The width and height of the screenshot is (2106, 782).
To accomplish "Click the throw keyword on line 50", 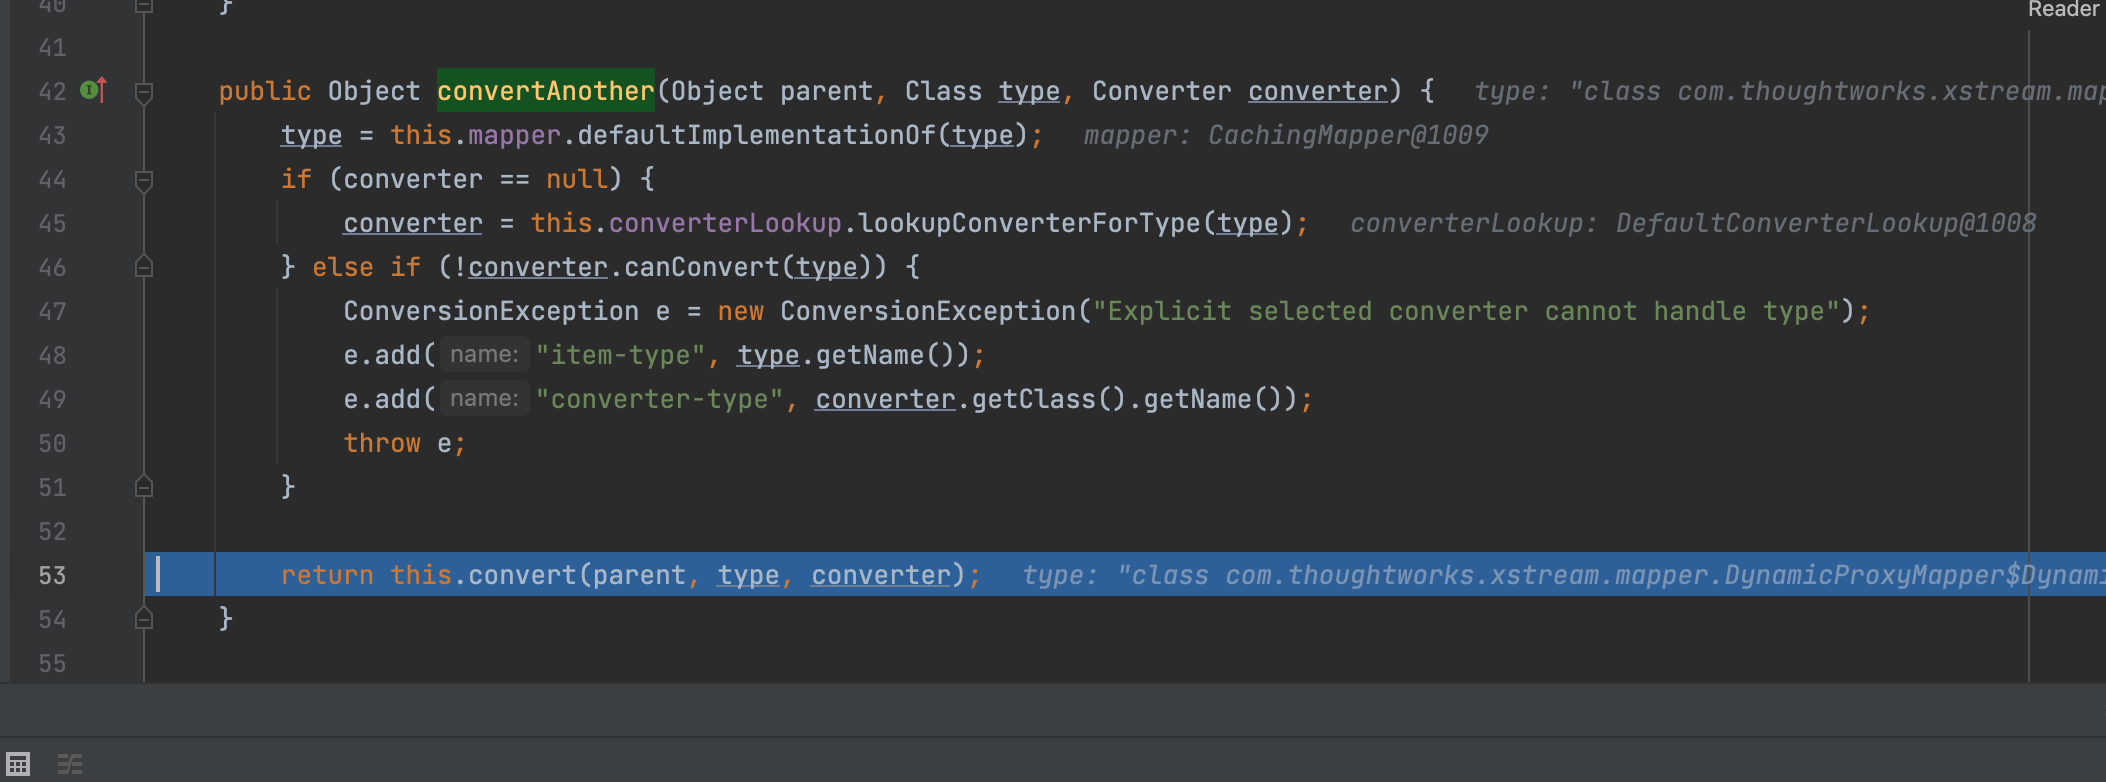I will click(382, 443).
